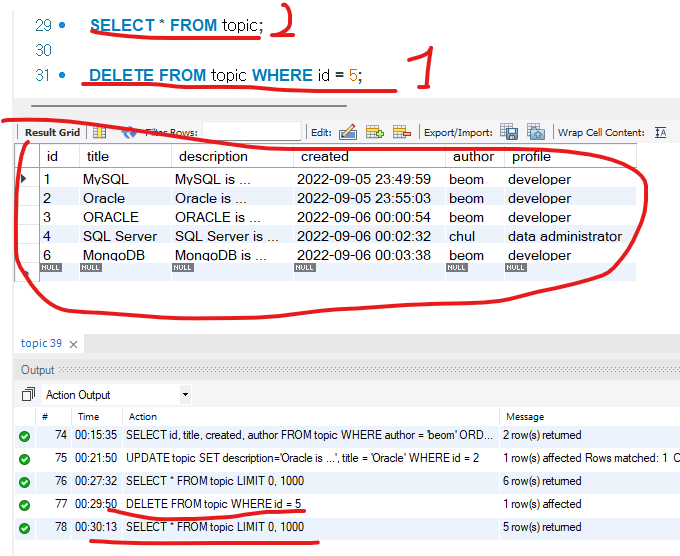
Task: Click the export recordset to file icon
Action: [509, 131]
